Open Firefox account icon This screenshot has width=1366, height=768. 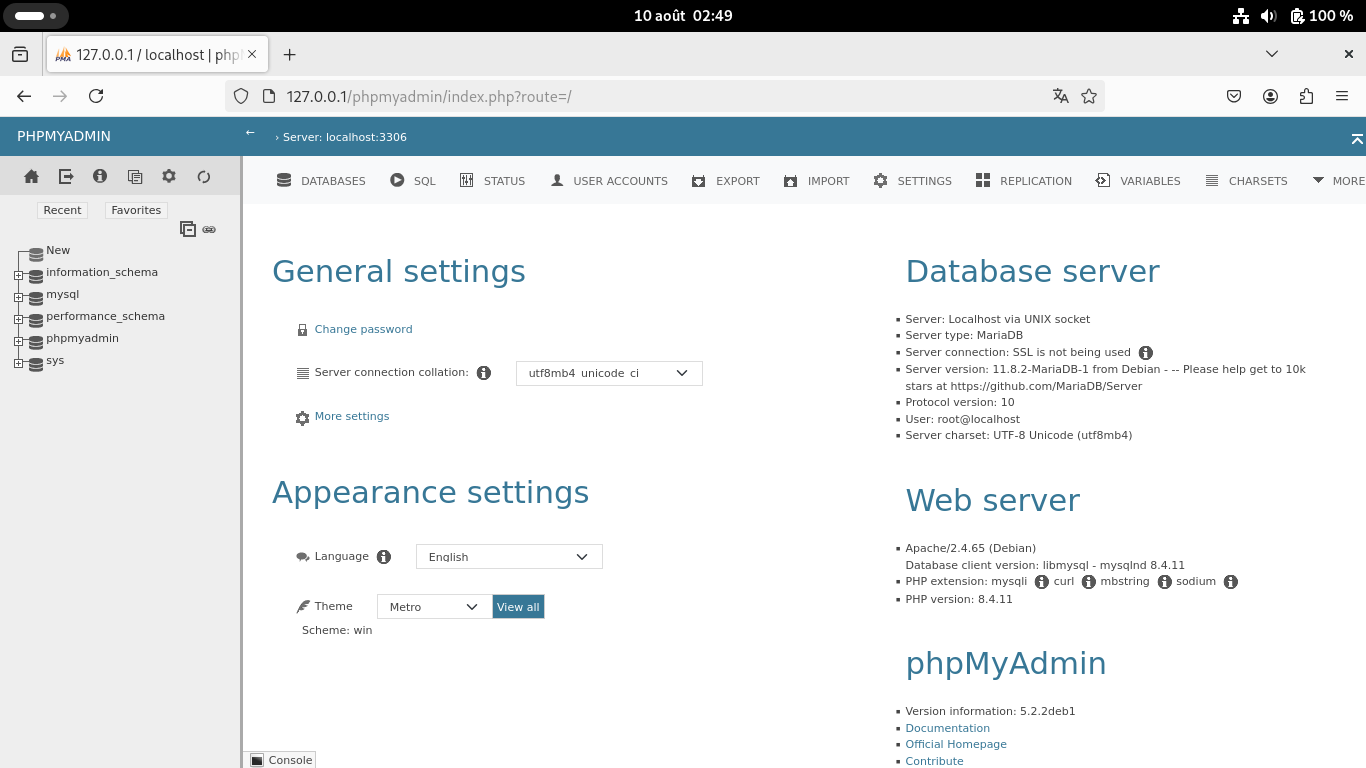point(1270,96)
